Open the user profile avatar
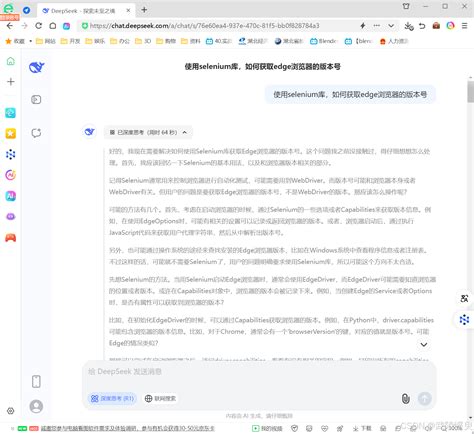 click(x=36, y=406)
